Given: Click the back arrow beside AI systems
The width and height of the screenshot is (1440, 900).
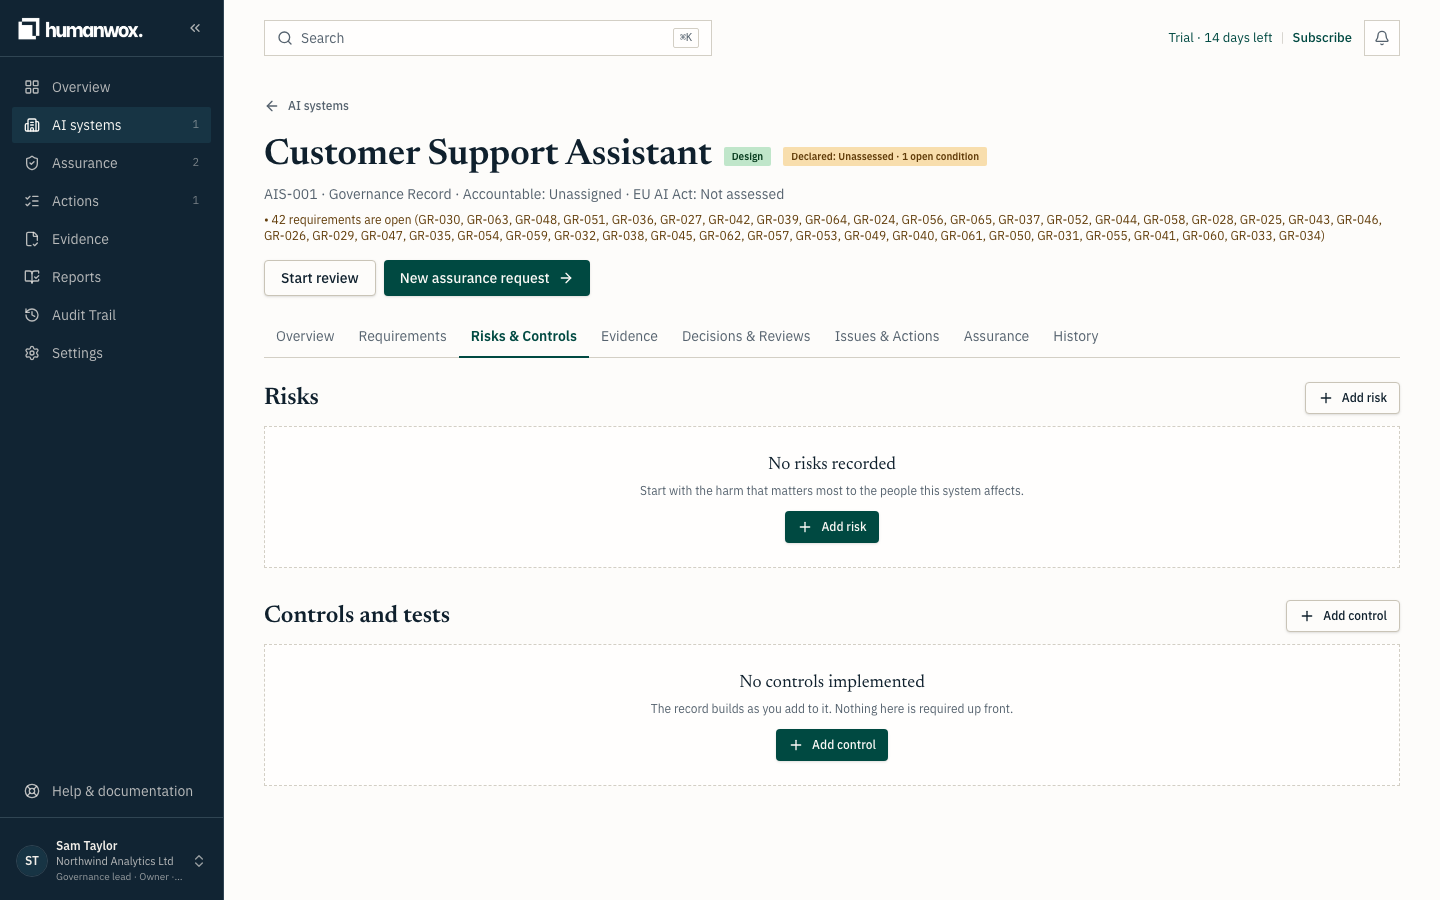Looking at the screenshot, I should click(272, 106).
